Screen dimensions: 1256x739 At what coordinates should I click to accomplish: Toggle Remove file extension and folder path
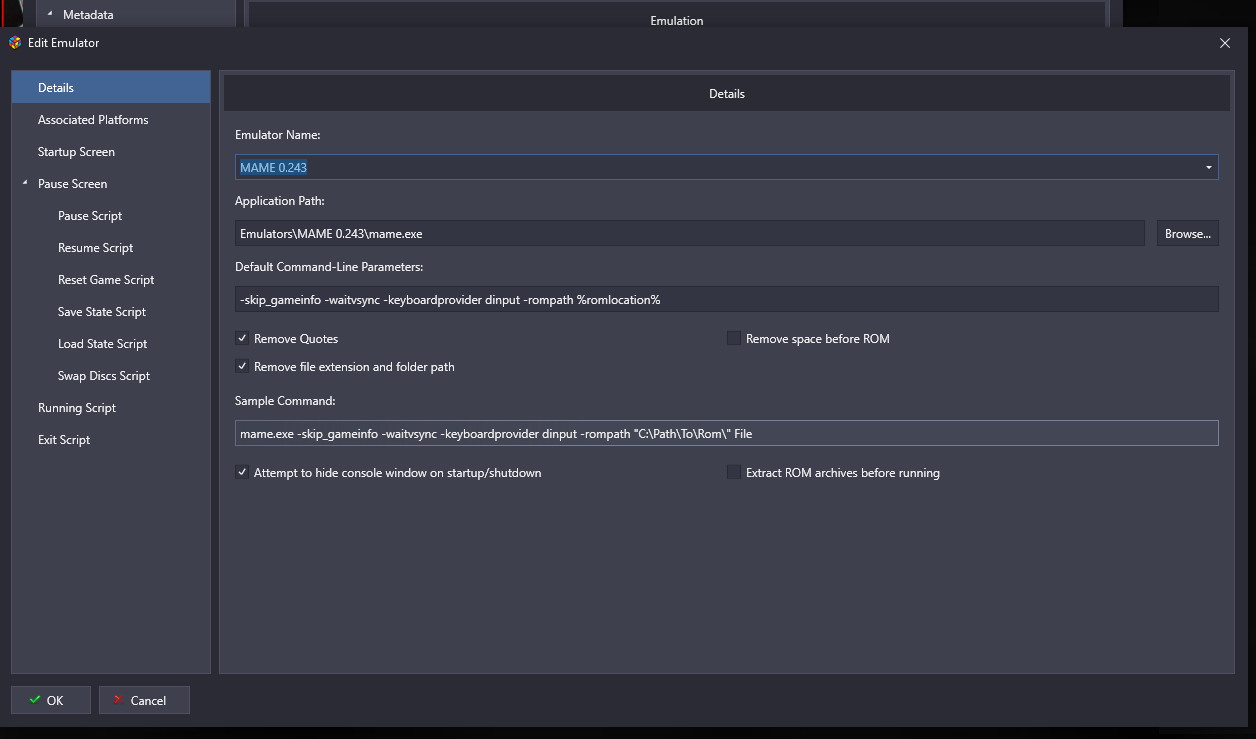point(242,366)
